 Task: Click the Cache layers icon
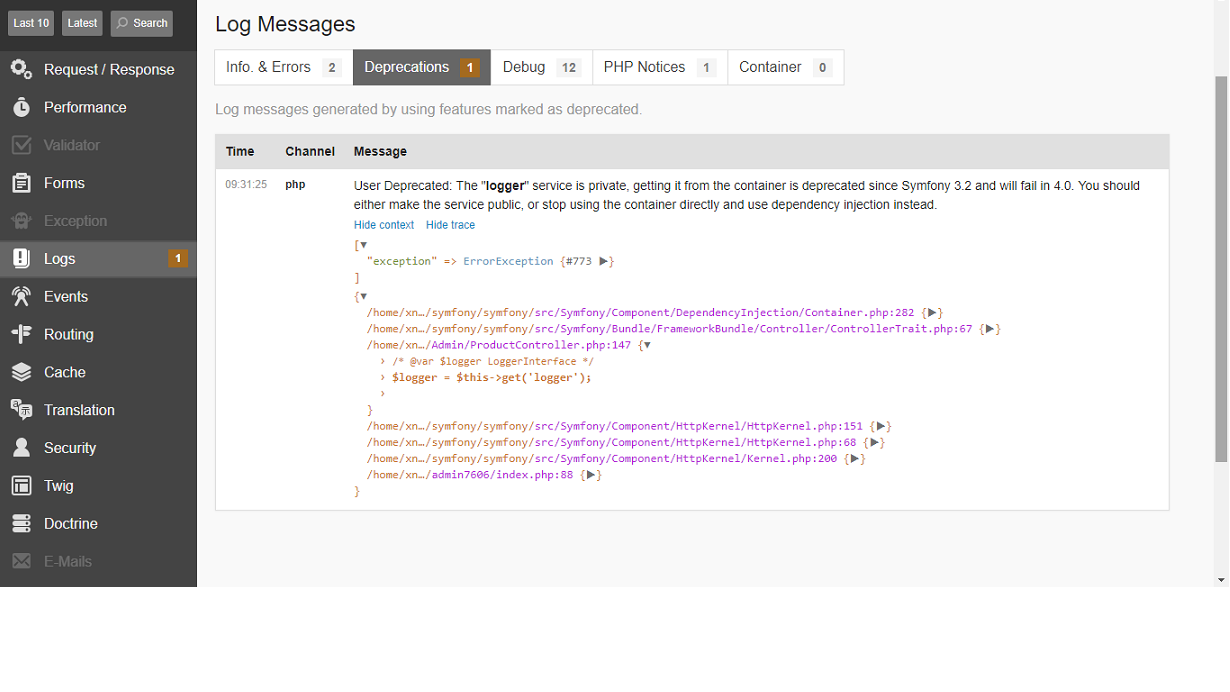[21, 372]
